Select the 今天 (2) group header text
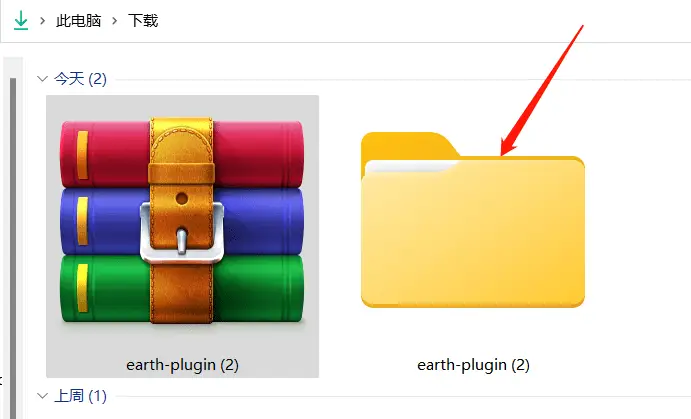 [80, 79]
